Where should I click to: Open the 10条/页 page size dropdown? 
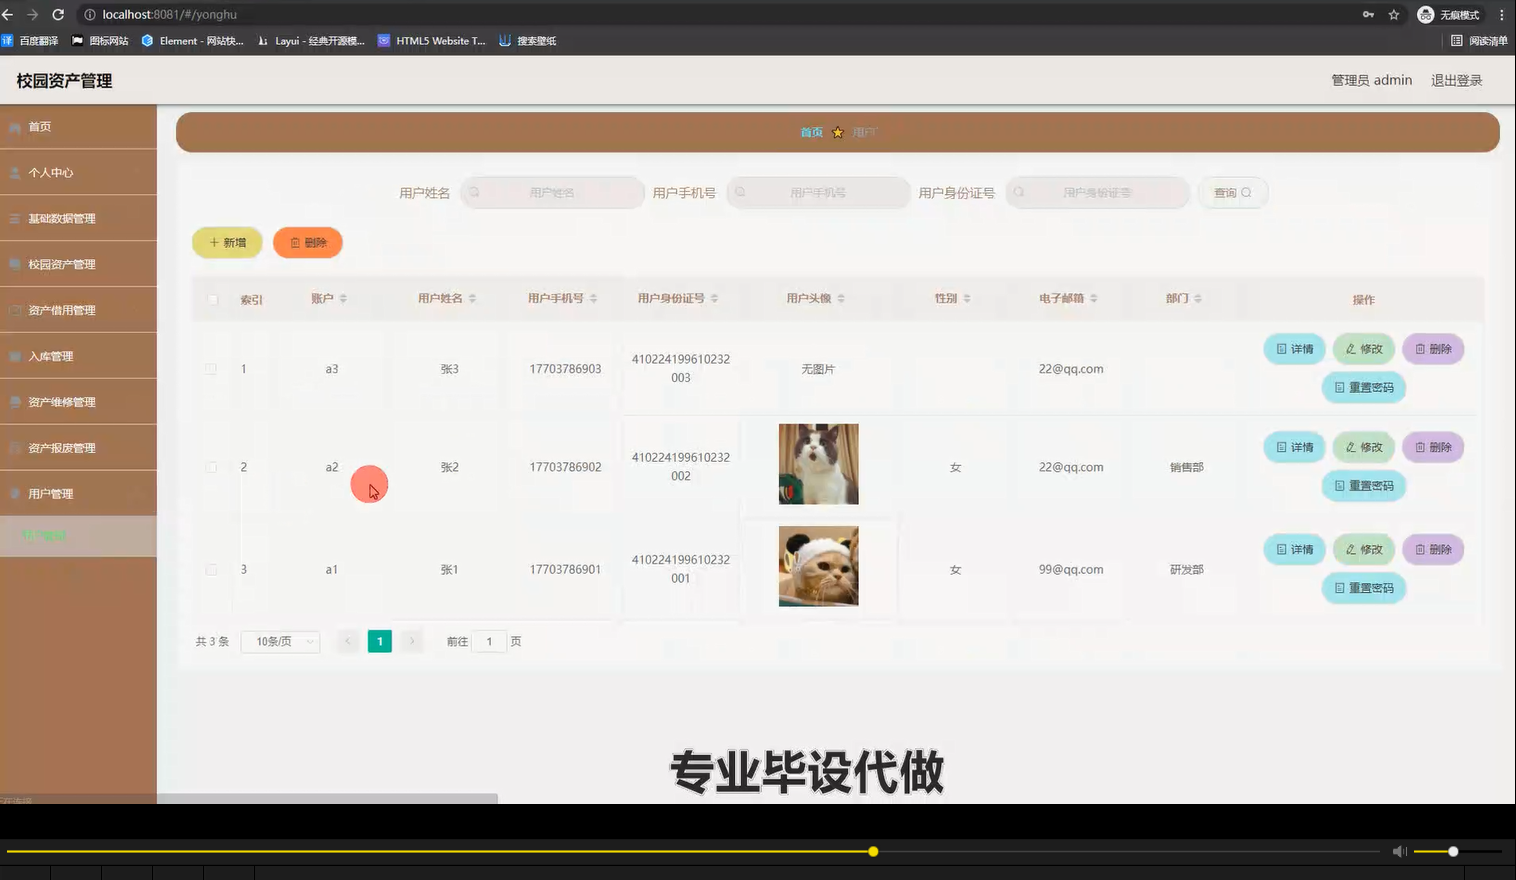click(x=280, y=641)
